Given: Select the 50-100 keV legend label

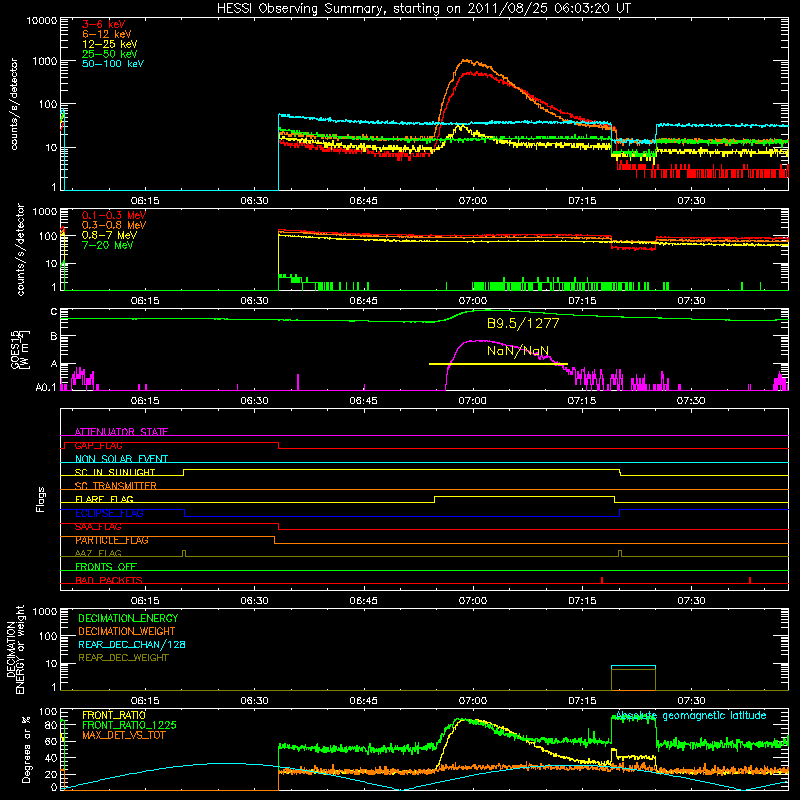Looking at the screenshot, I should (x=113, y=64).
